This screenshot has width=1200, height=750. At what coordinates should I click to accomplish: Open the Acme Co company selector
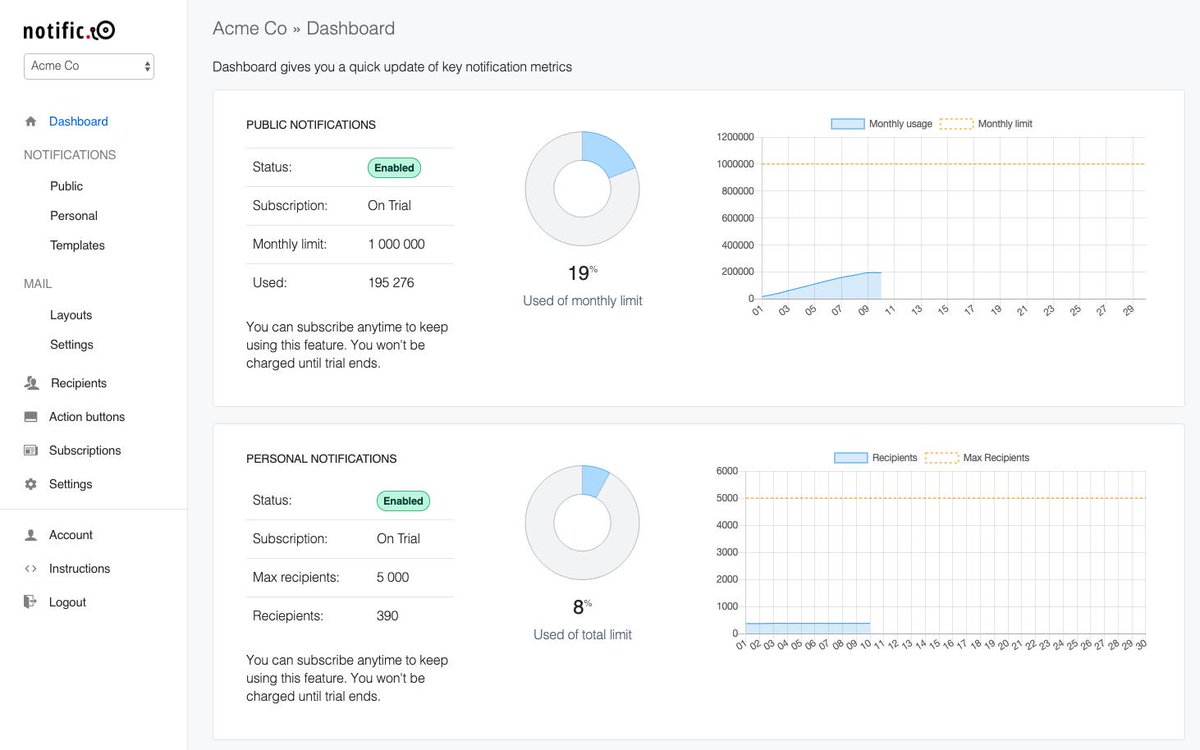(x=88, y=65)
